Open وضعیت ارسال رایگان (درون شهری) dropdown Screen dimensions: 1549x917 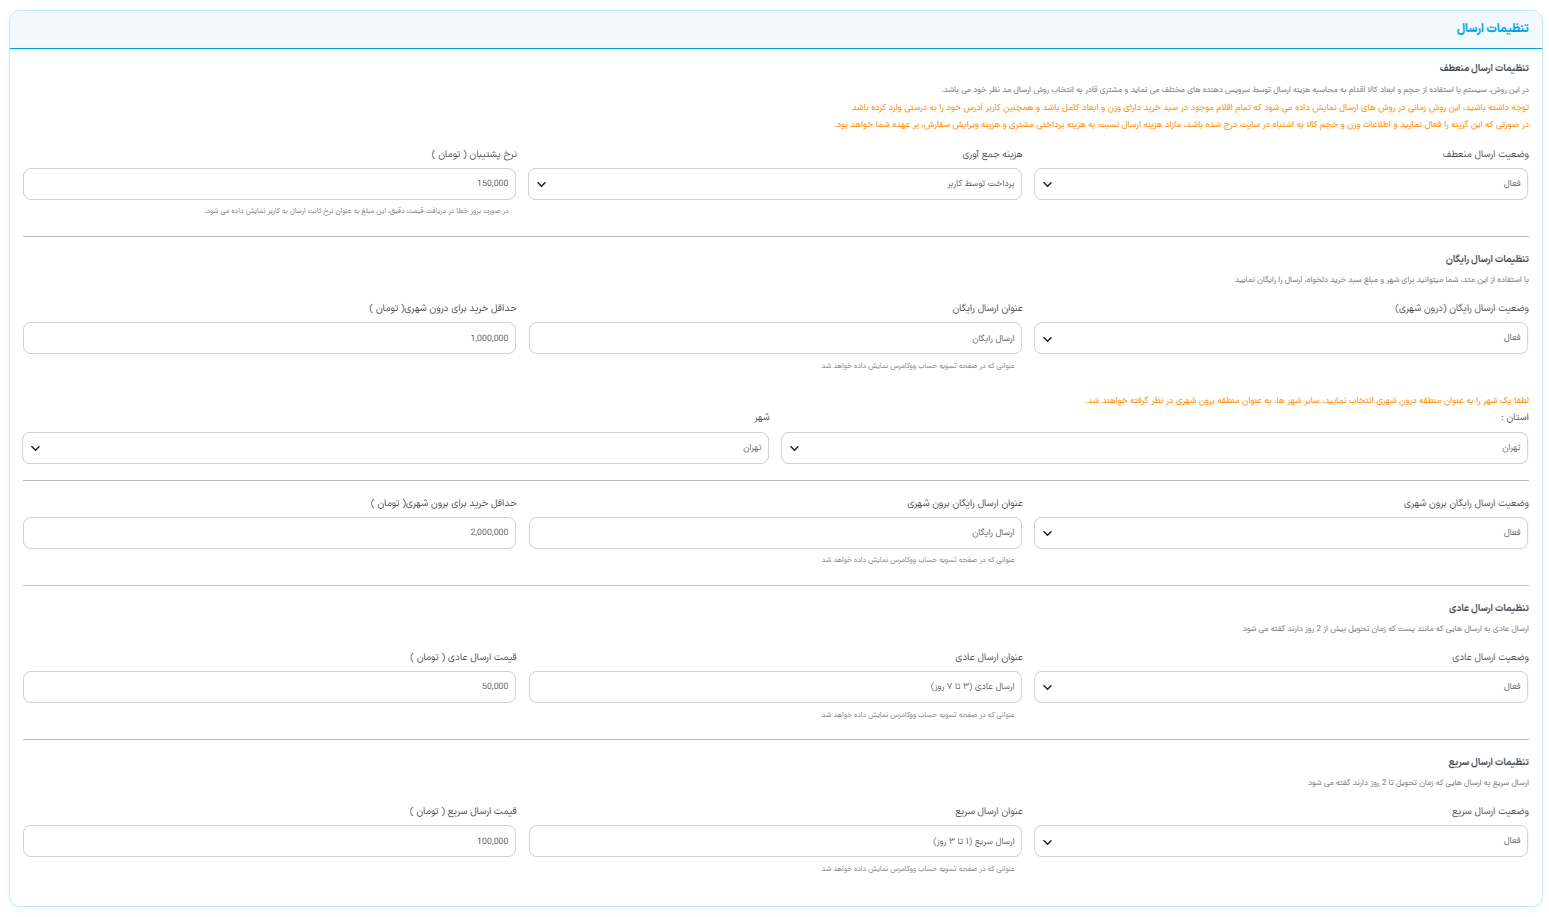pyautogui.click(x=1281, y=338)
